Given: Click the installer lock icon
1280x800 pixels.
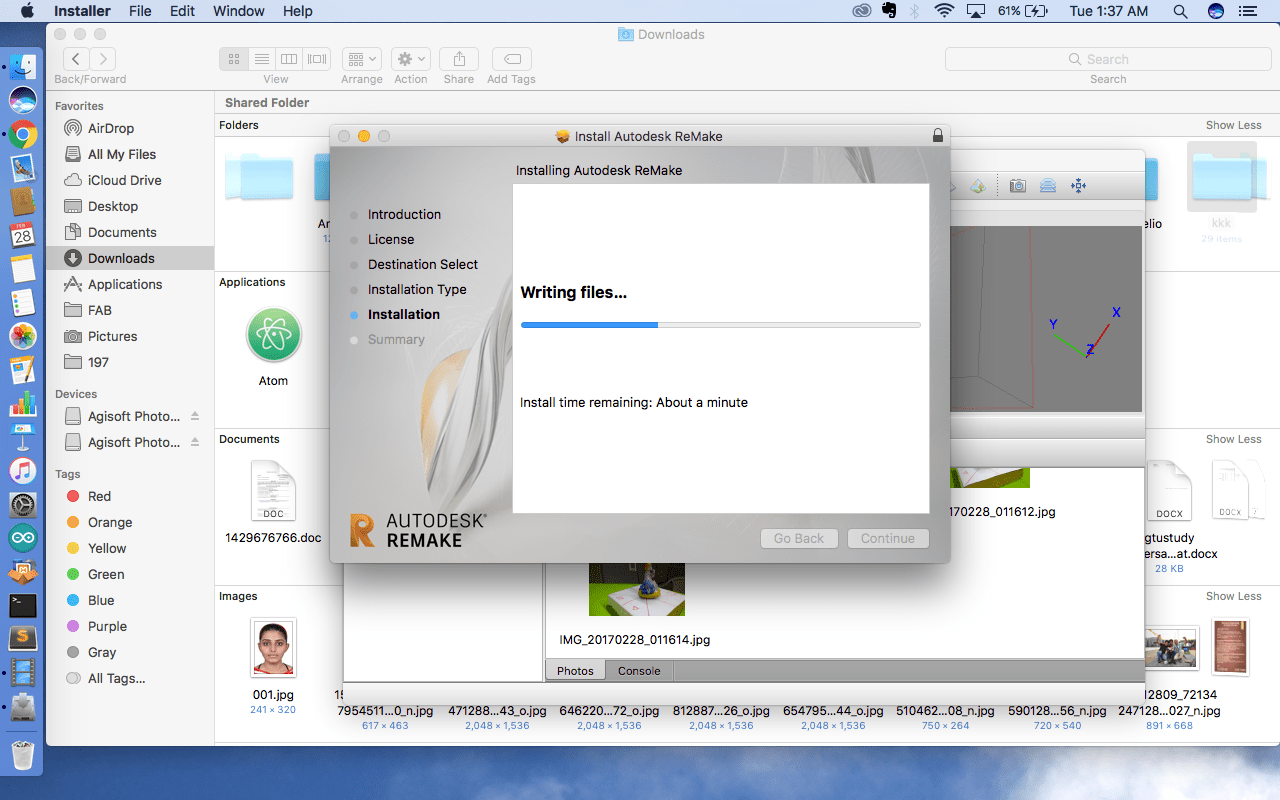Looking at the screenshot, I should coord(937,135).
